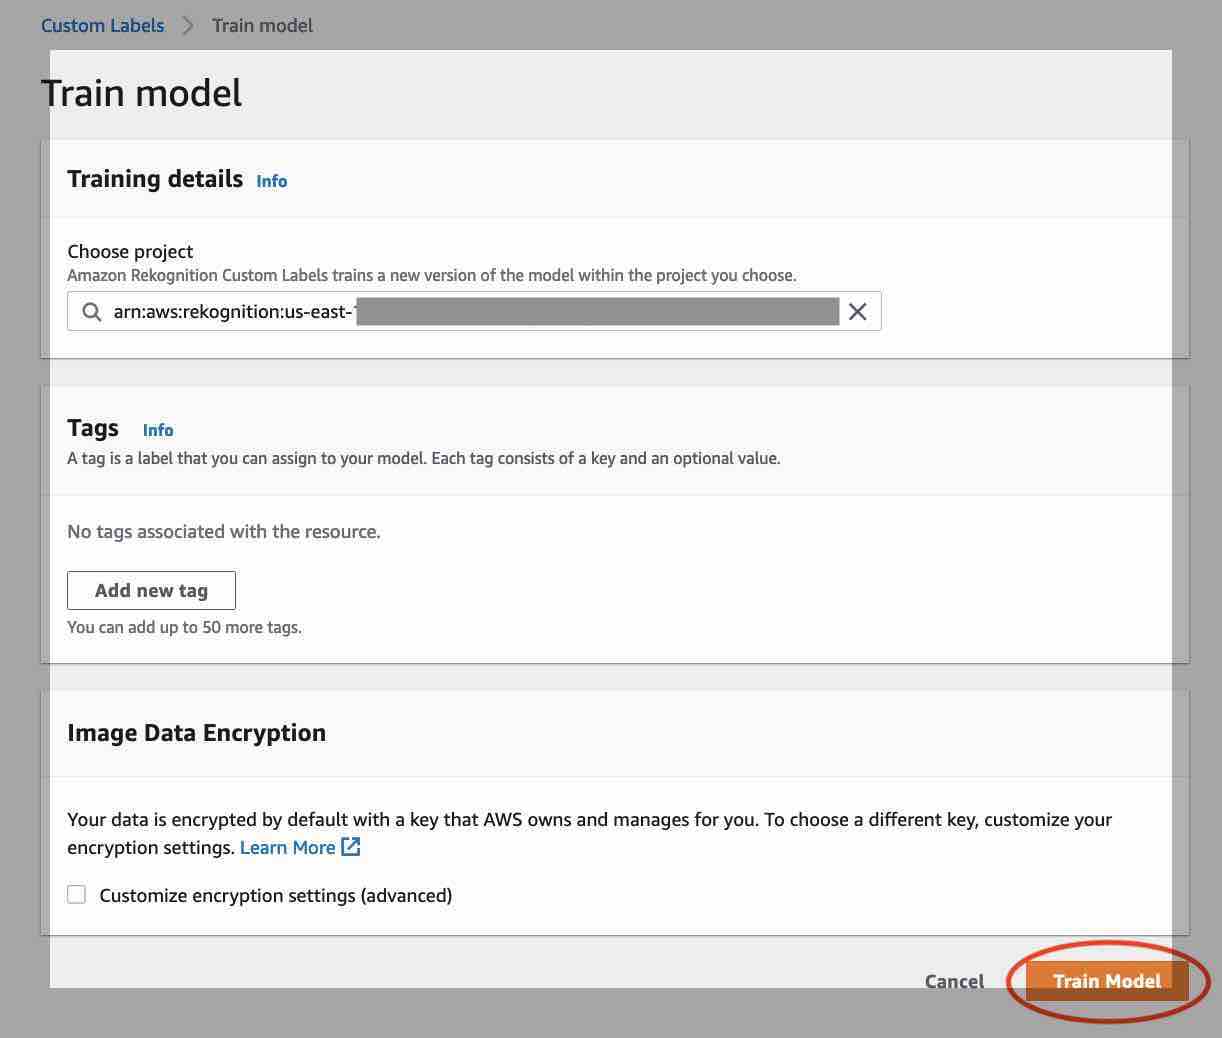
Task: Clear the project ARN using the X icon
Action: click(857, 311)
